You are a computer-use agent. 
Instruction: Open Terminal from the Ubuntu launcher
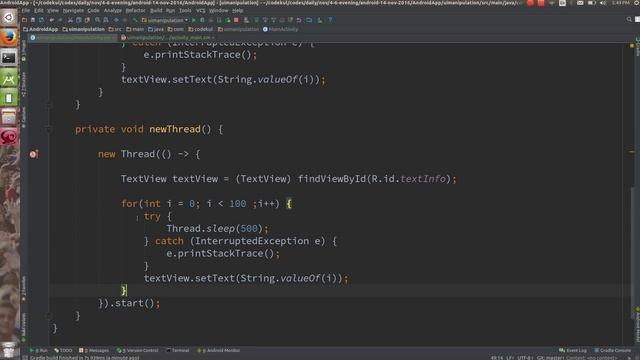[9, 58]
